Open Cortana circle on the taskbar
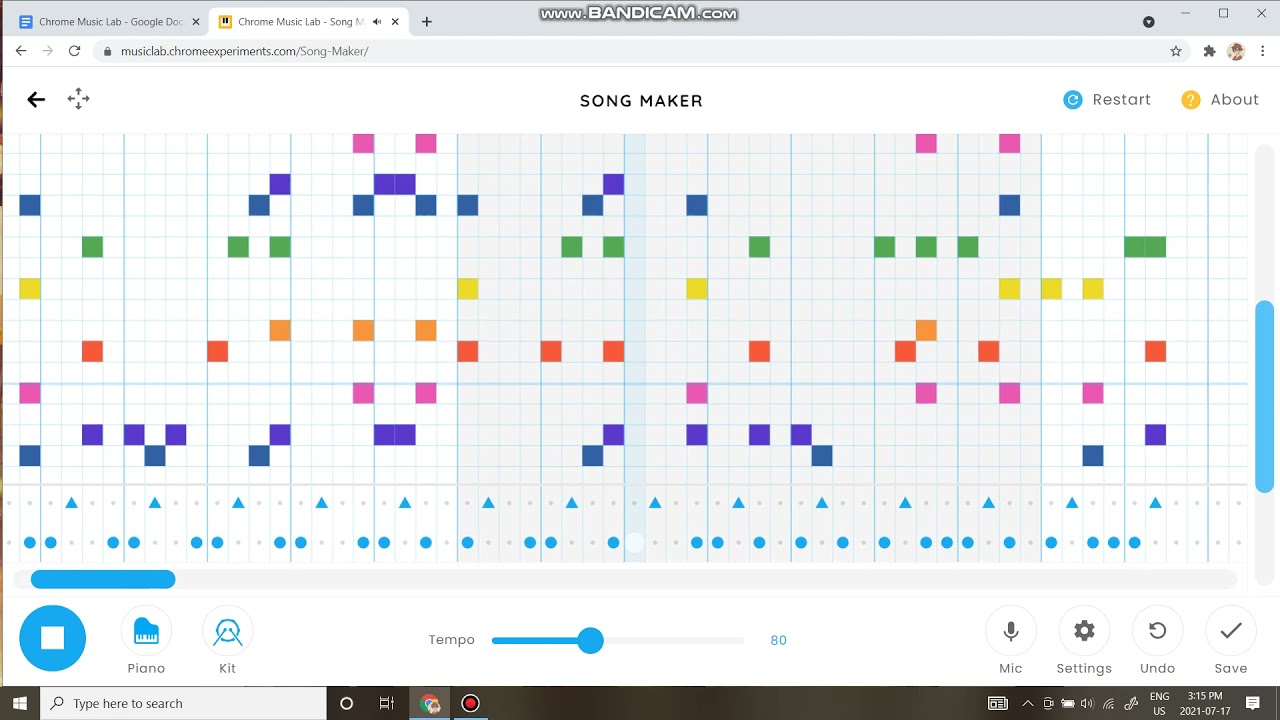This screenshot has width=1280, height=720. 346,703
